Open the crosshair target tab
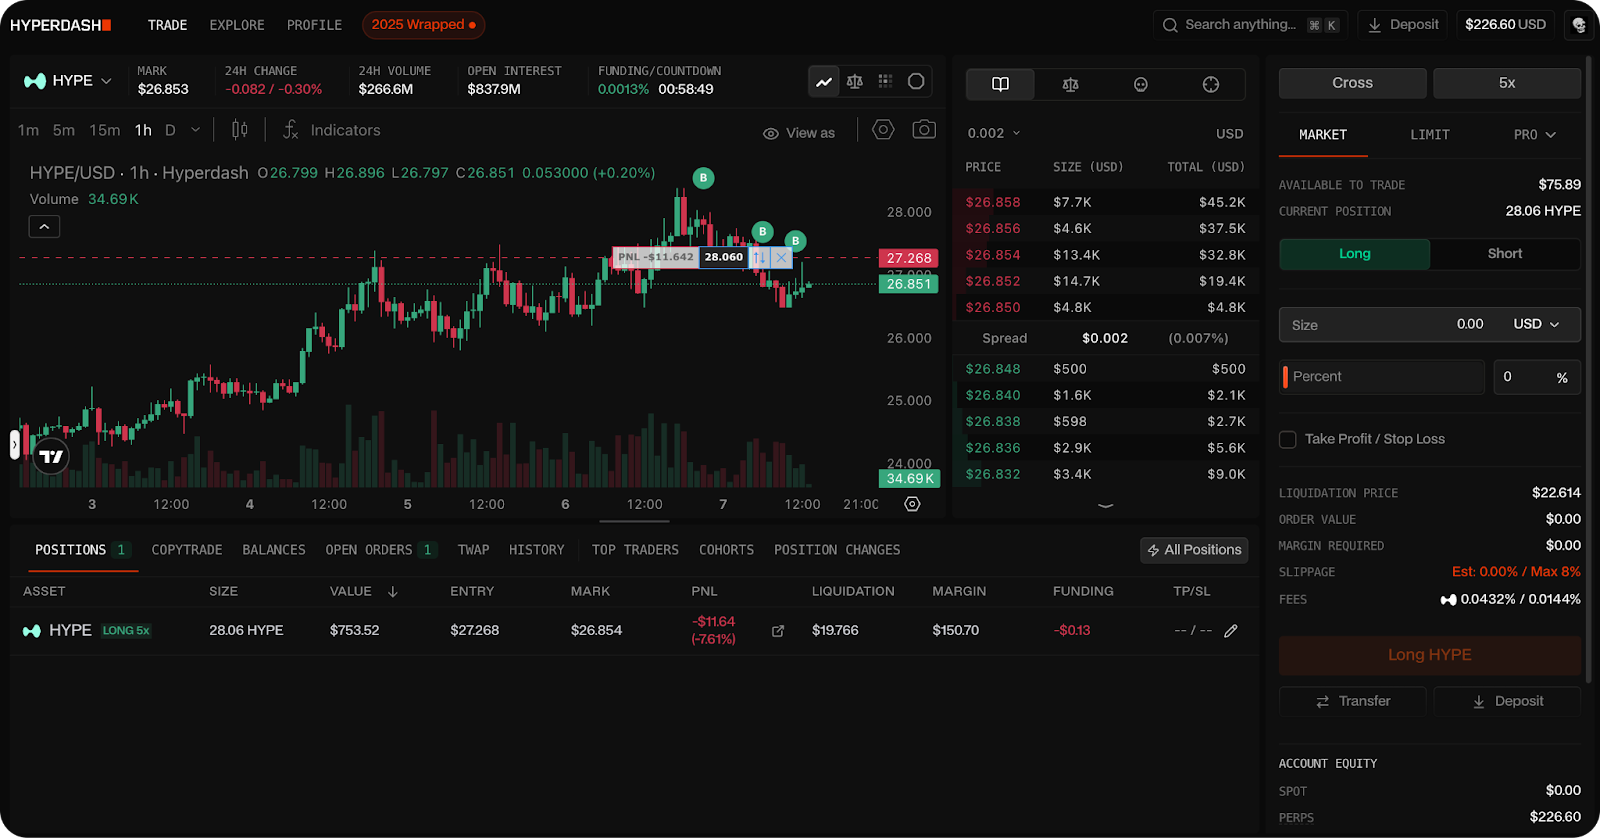This screenshot has height=838, width=1600. click(x=1211, y=84)
